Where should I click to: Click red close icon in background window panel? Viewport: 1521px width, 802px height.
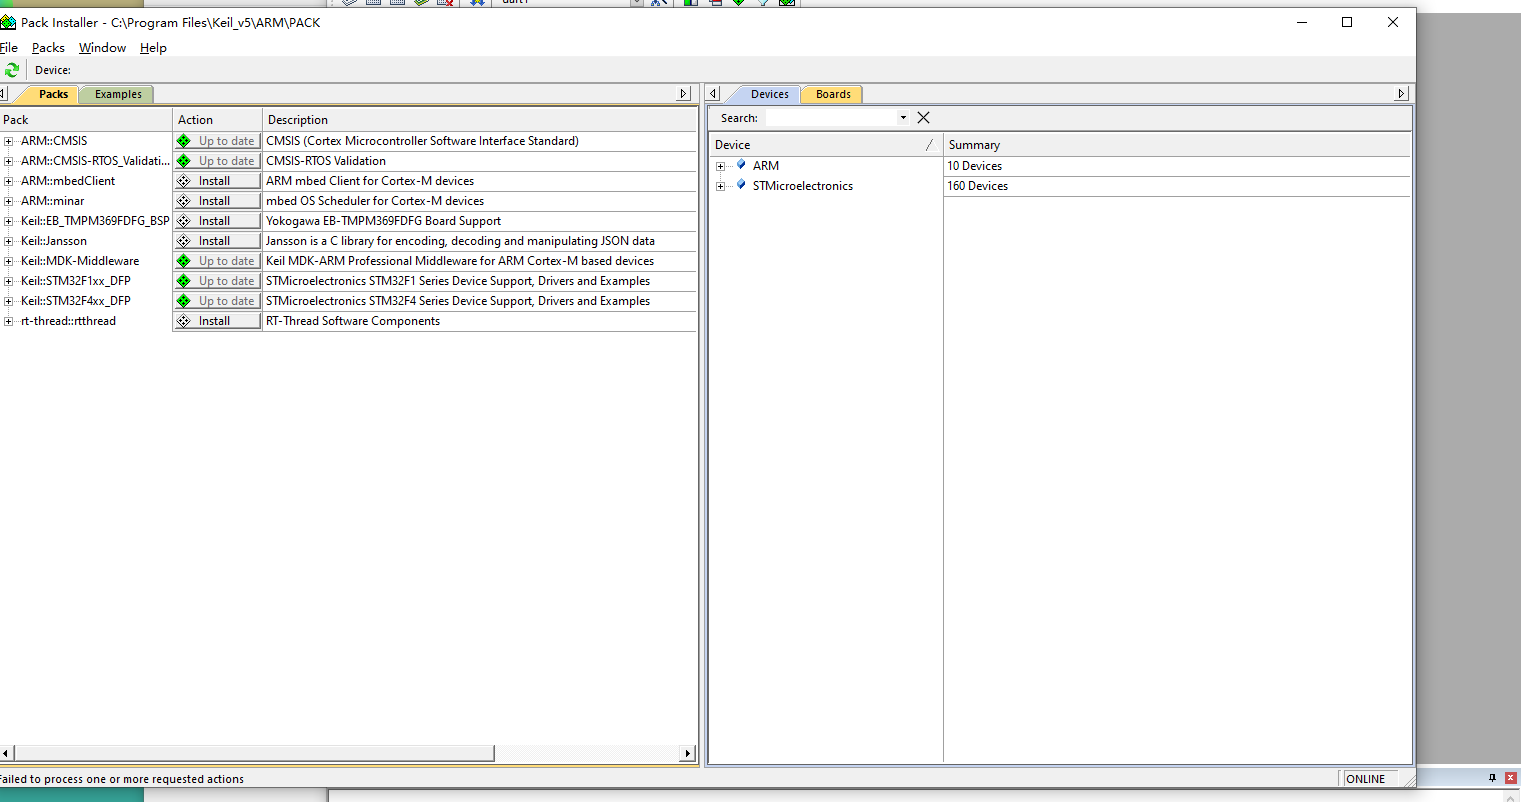(1511, 777)
